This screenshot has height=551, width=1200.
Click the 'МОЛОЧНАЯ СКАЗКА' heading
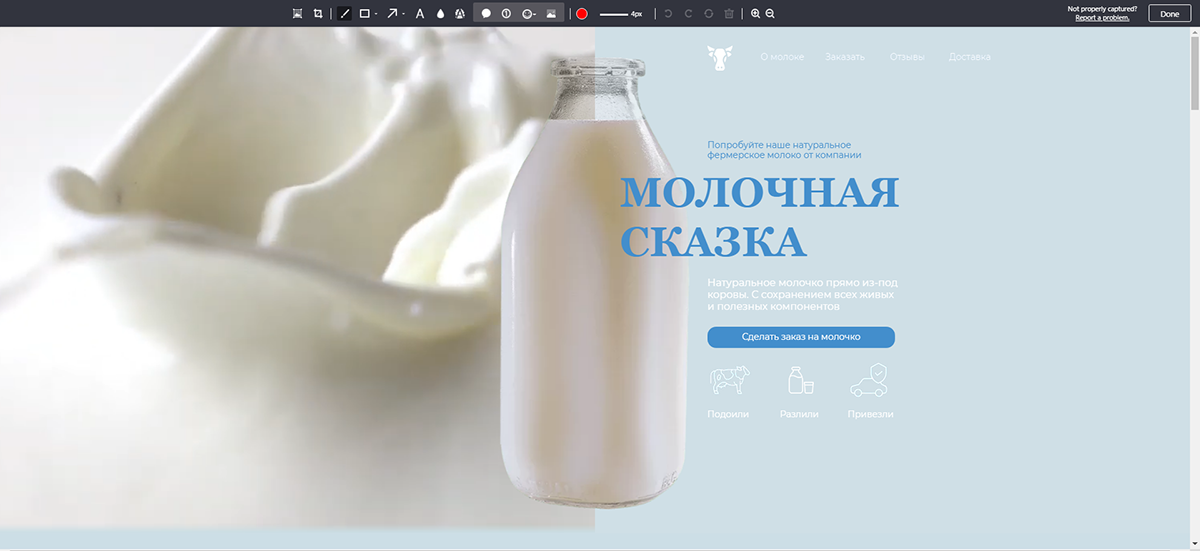[x=760, y=217]
